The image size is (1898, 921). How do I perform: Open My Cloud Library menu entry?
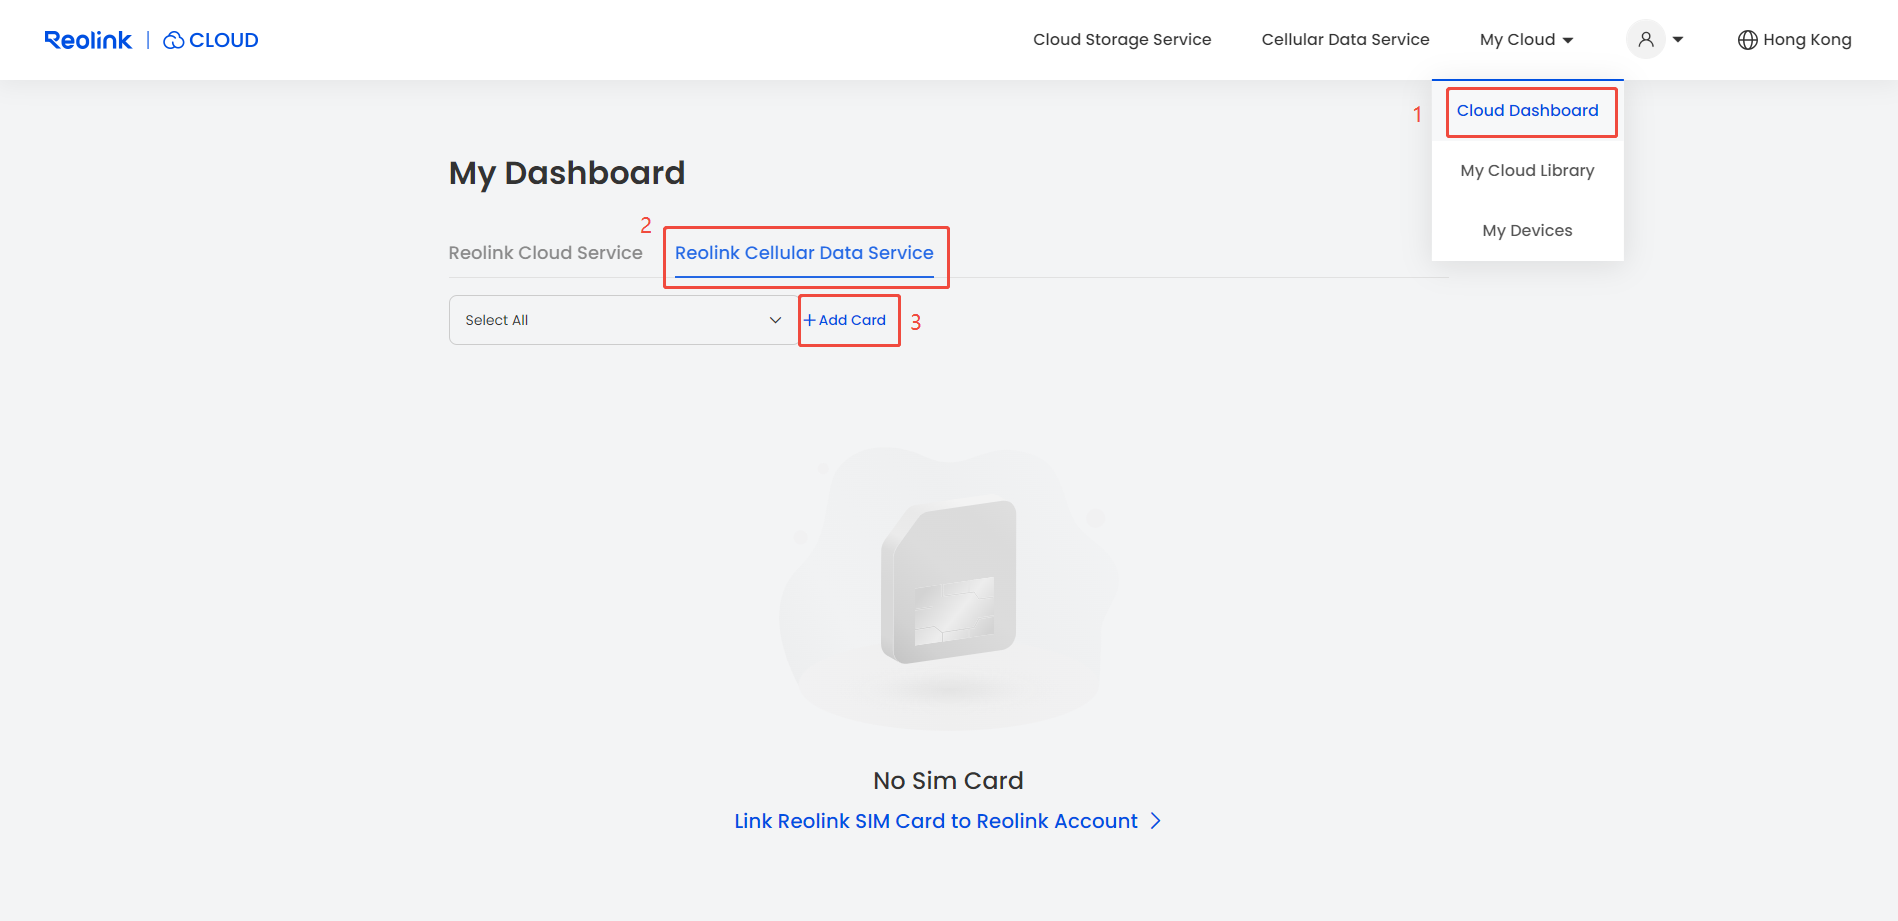click(1527, 170)
